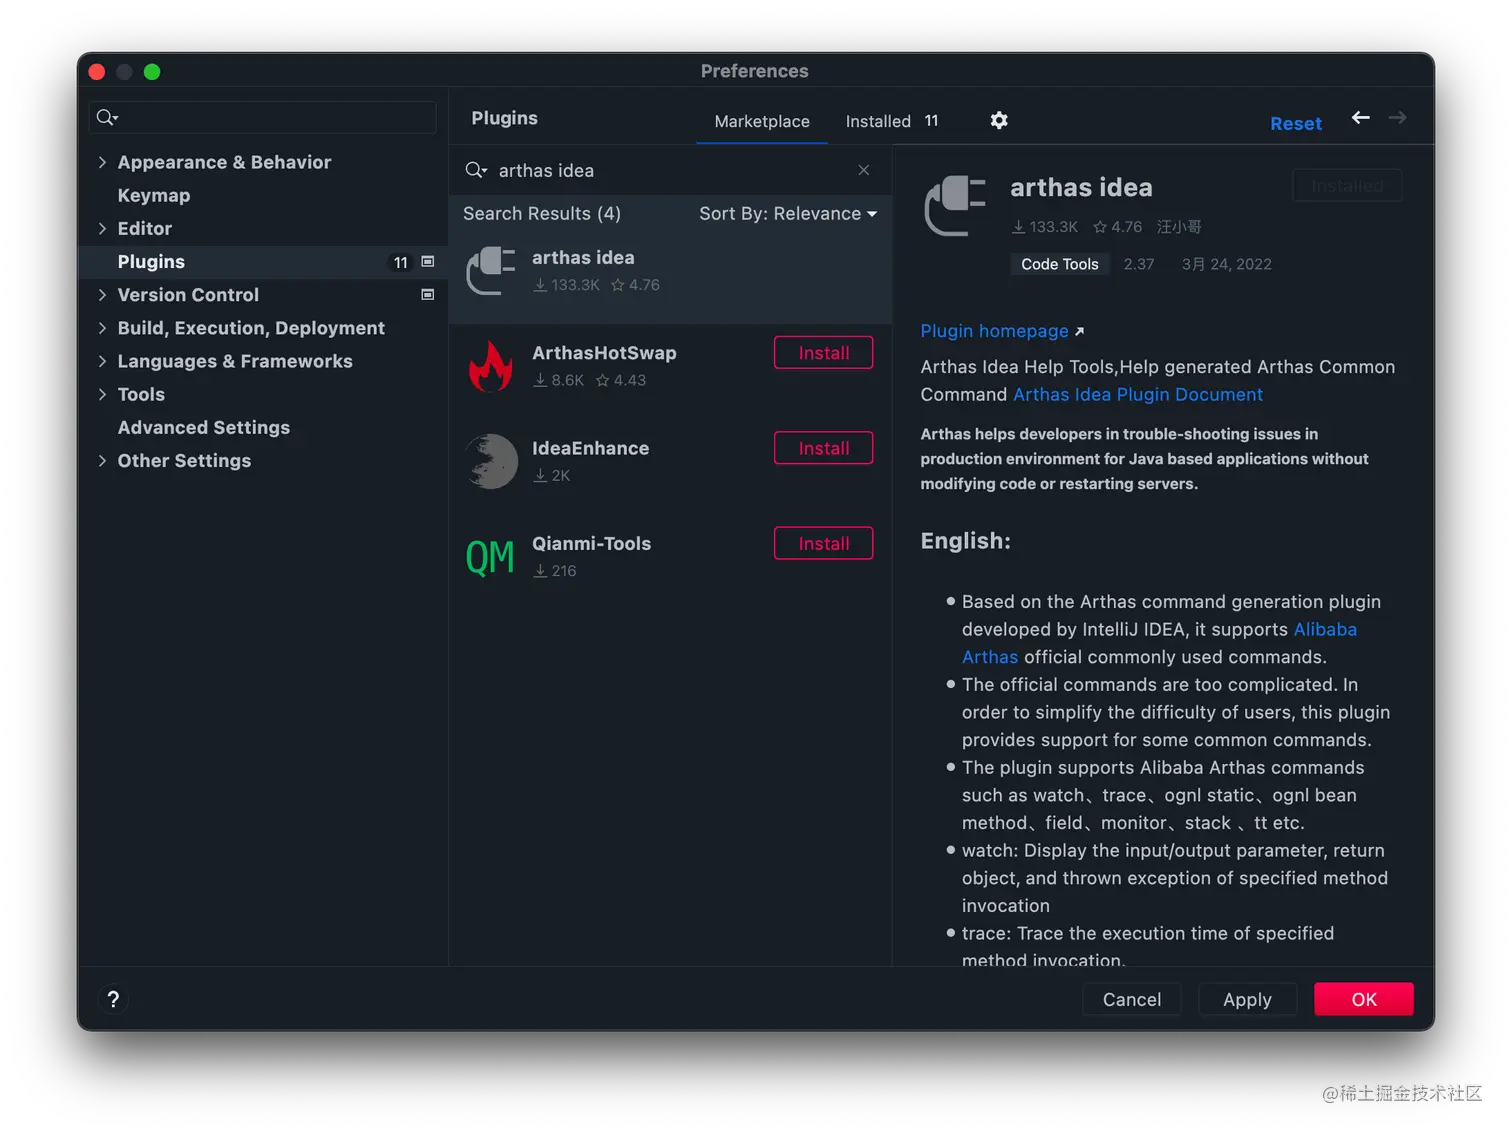Image resolution: width=1512 pixels, height=1133 pixels.
Task: Click the Apply button
Action: pos(1247,999)
